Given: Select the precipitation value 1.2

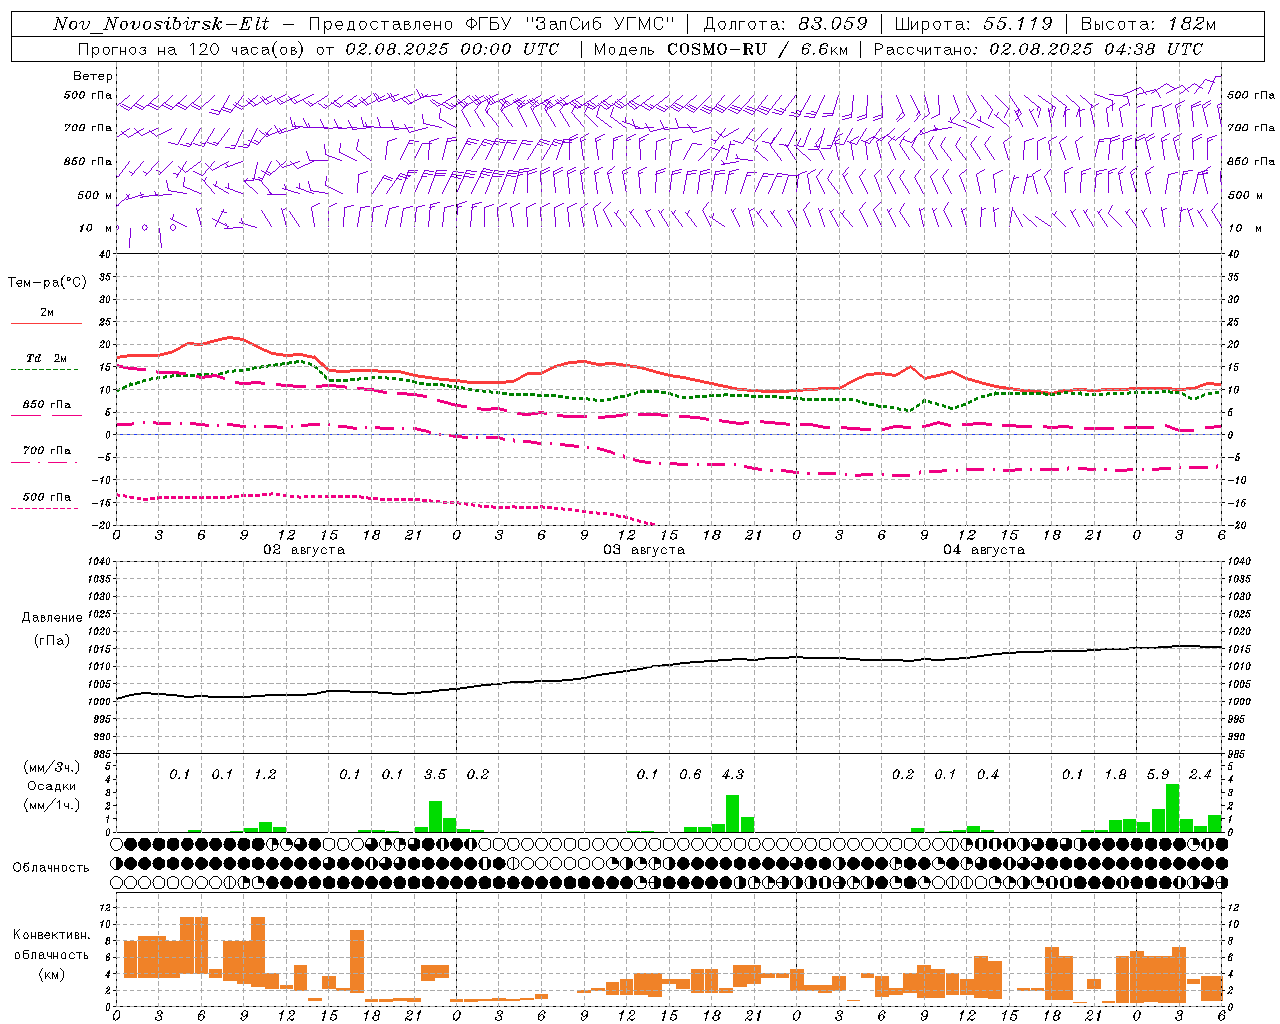Looking at the screenshot, I should click(265, 775).
